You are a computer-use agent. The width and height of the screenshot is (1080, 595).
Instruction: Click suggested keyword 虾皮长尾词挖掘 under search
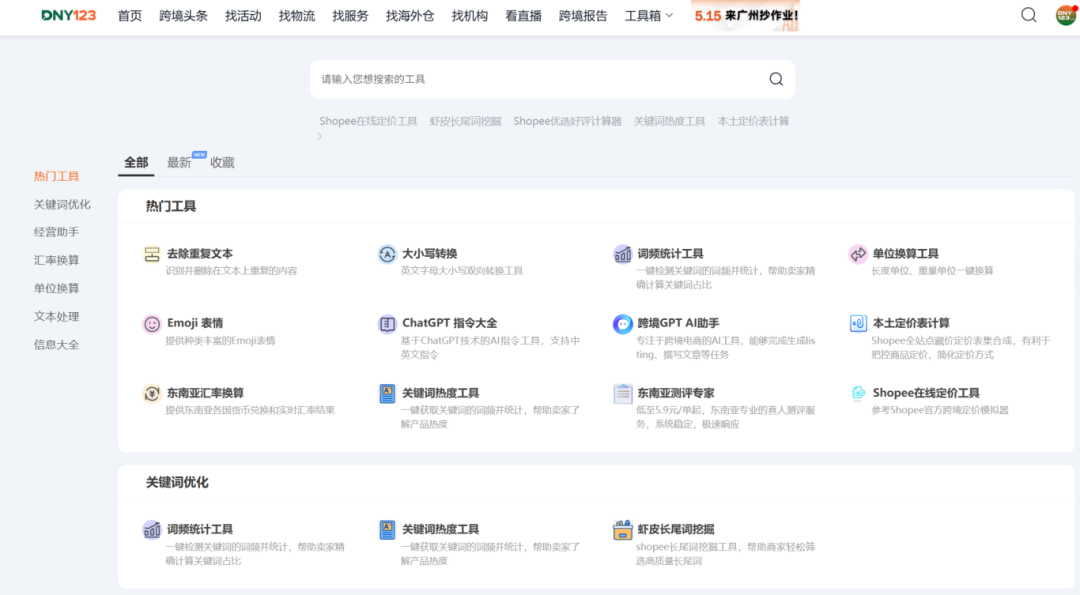pyautogui.click(x=466, y=121)
